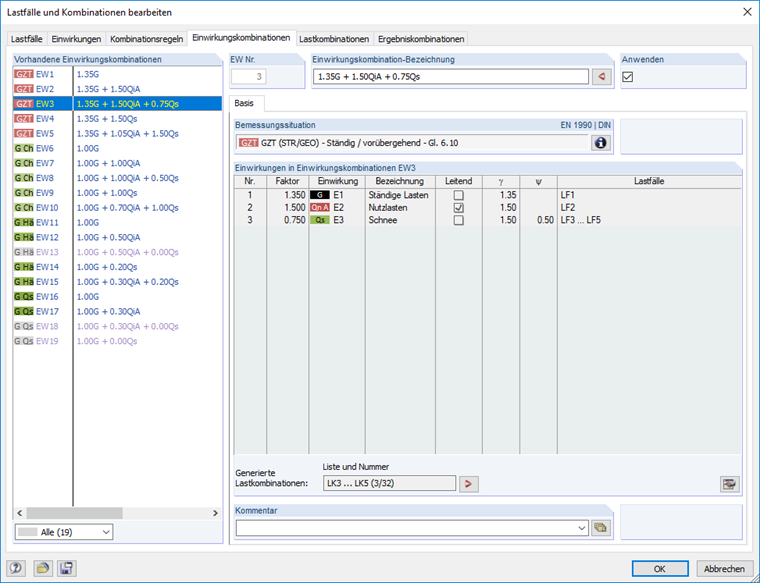Toggle Leitend checkbox for Schnee

click(x=459, y=220)
